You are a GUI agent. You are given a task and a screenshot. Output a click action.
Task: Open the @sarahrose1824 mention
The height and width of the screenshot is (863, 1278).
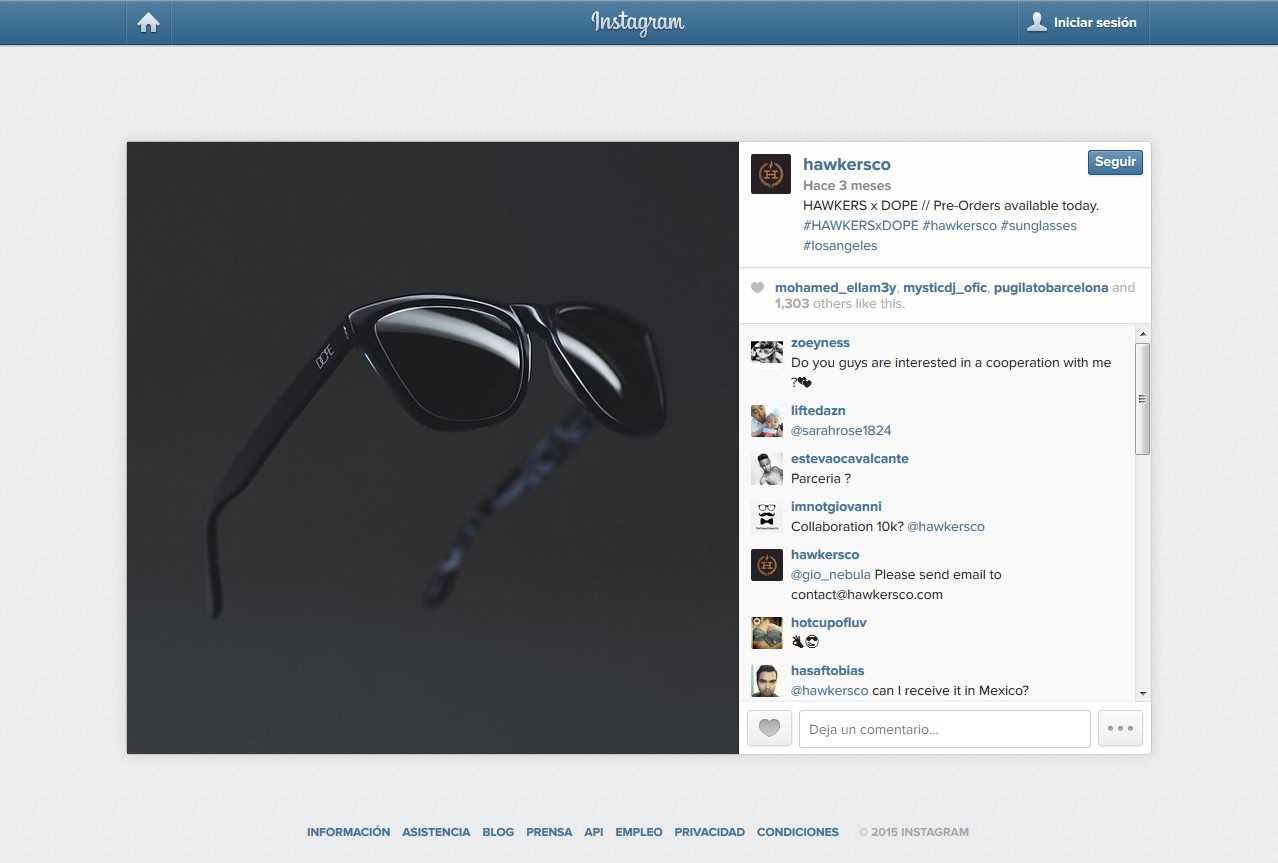click(841, 431)
